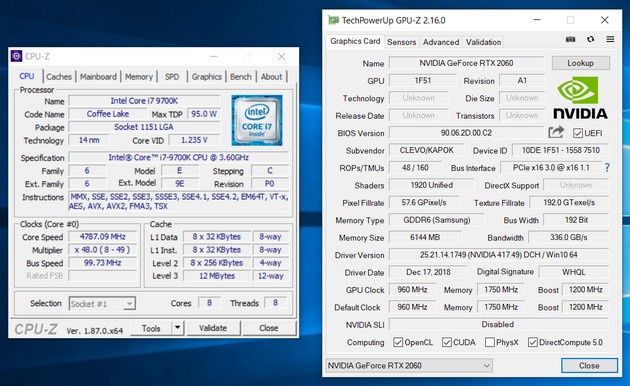
Task: Click the Bus Interface question mark icon
Action: (x=607, y=167)
